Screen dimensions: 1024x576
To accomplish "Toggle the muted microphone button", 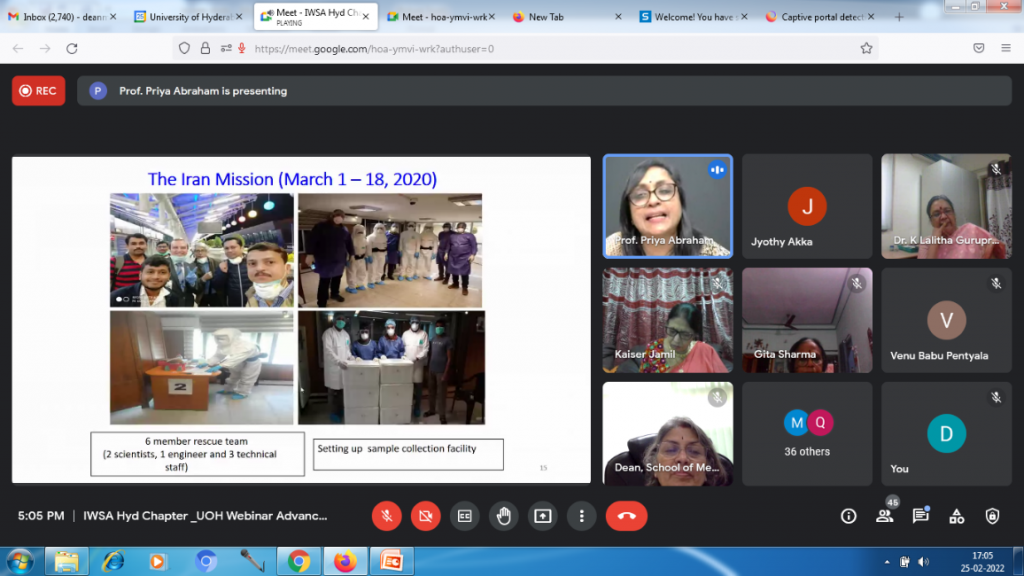I will click(387, 516).
